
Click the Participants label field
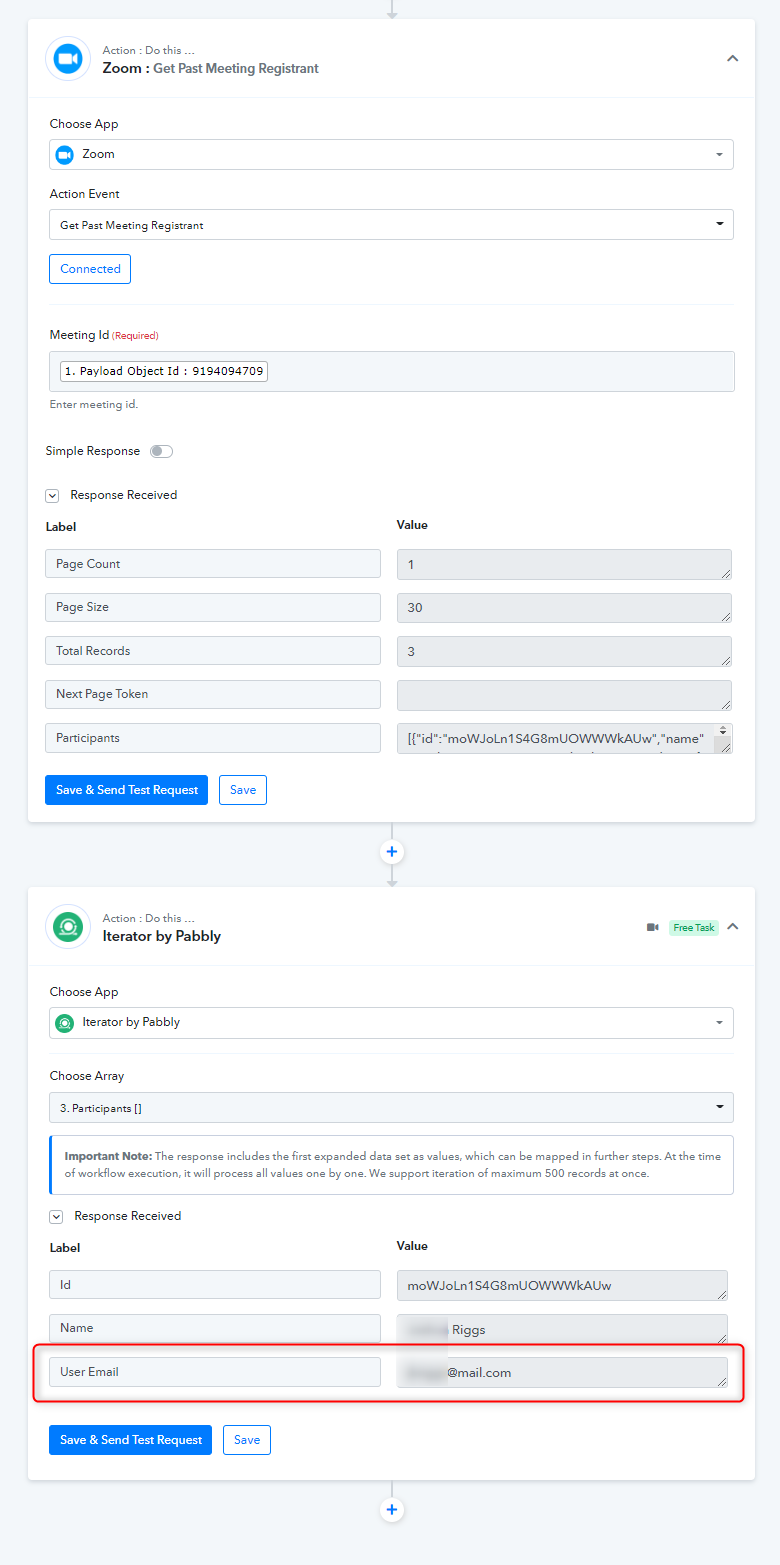click(213, 738)
